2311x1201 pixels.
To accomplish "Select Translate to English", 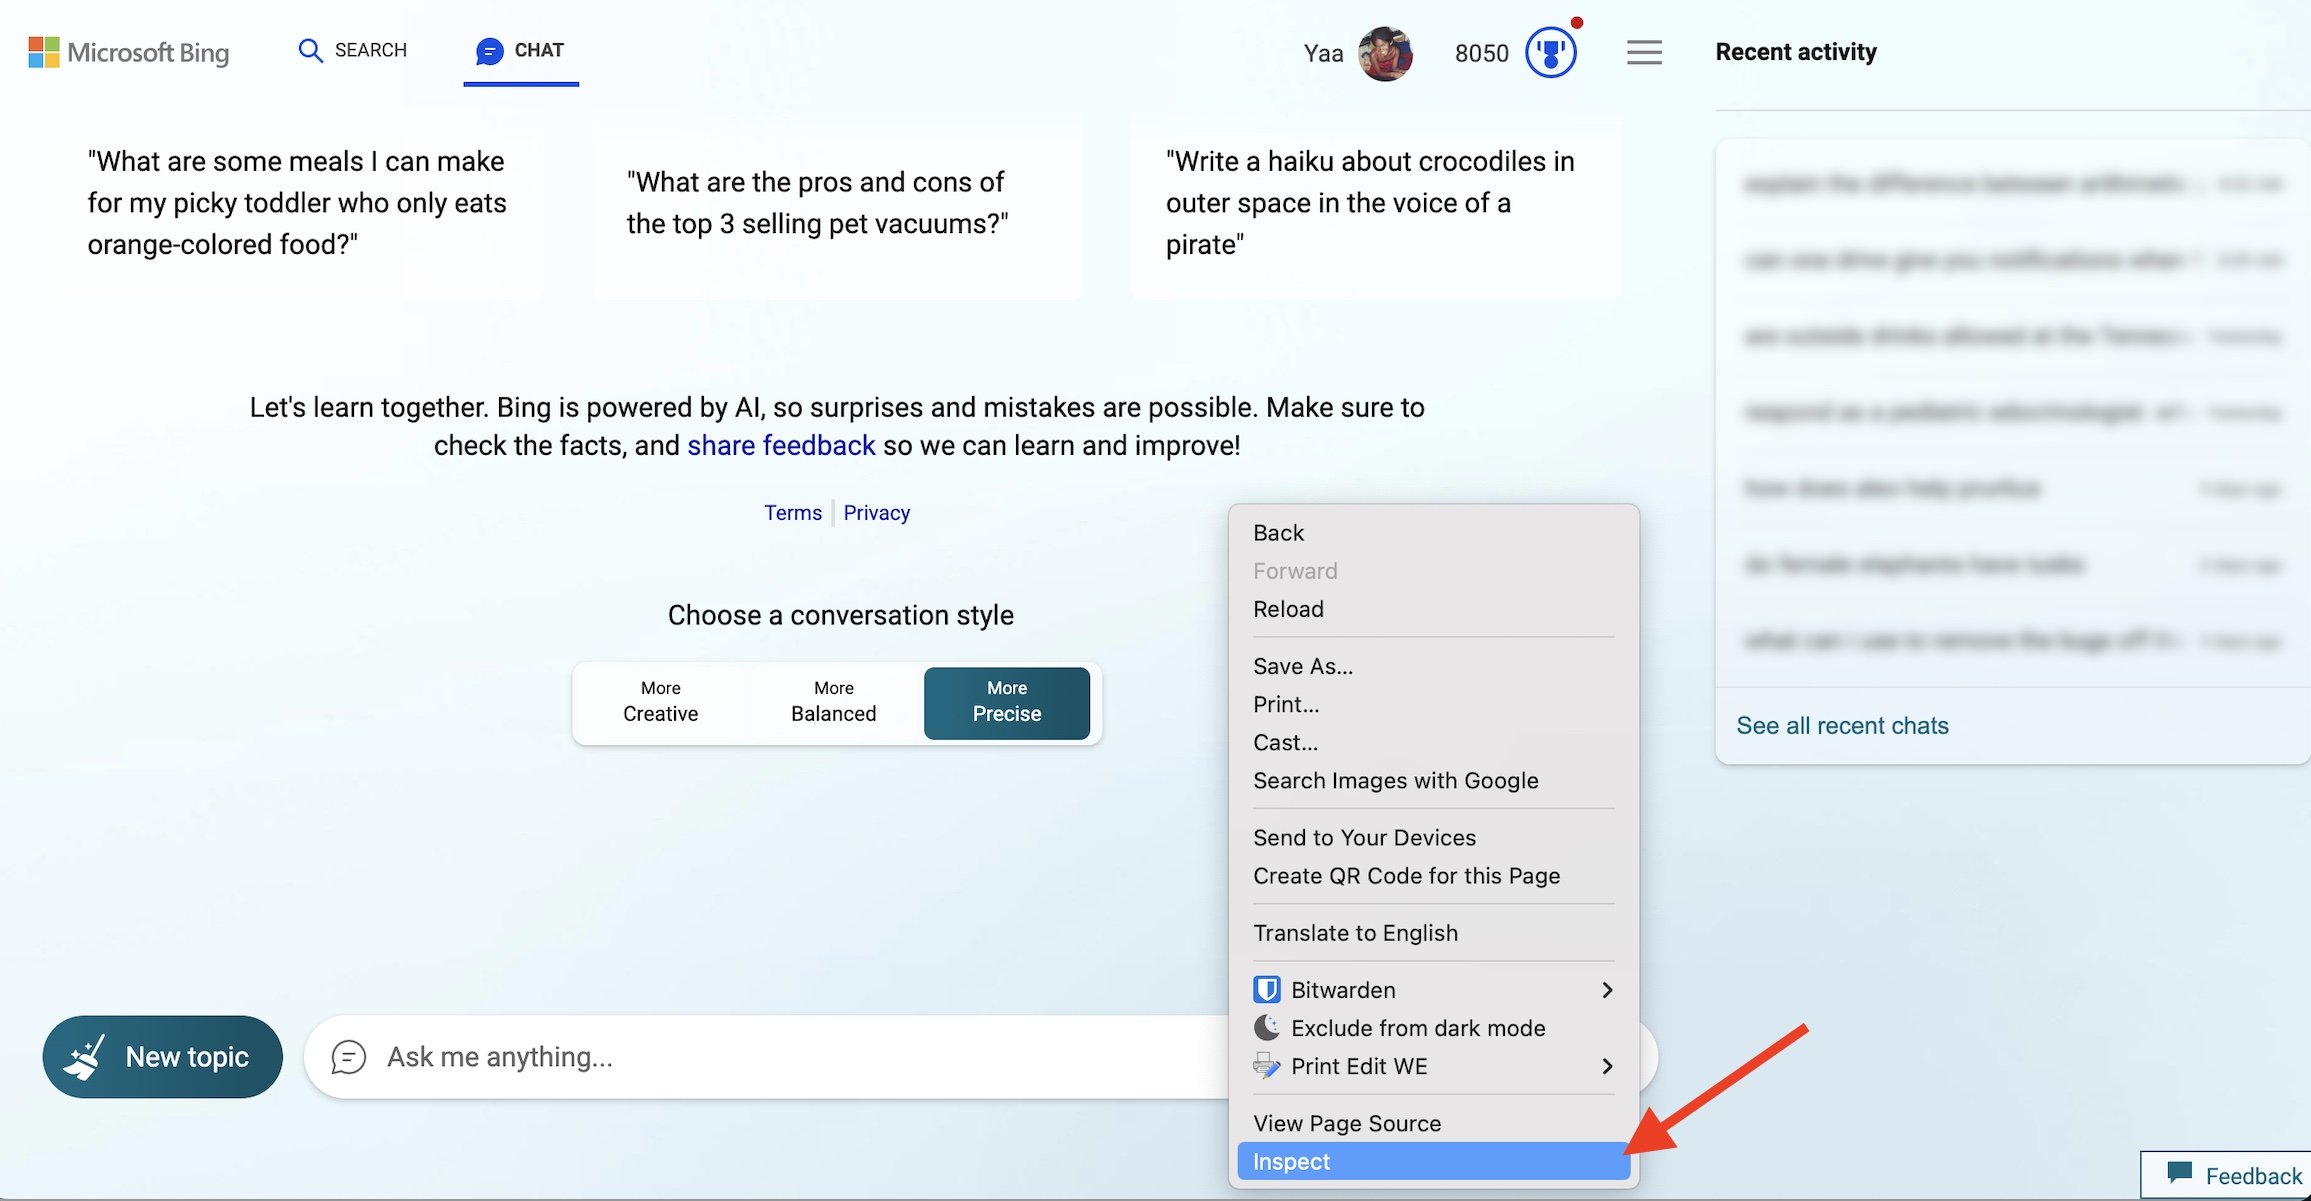I will pos(1434,932).
